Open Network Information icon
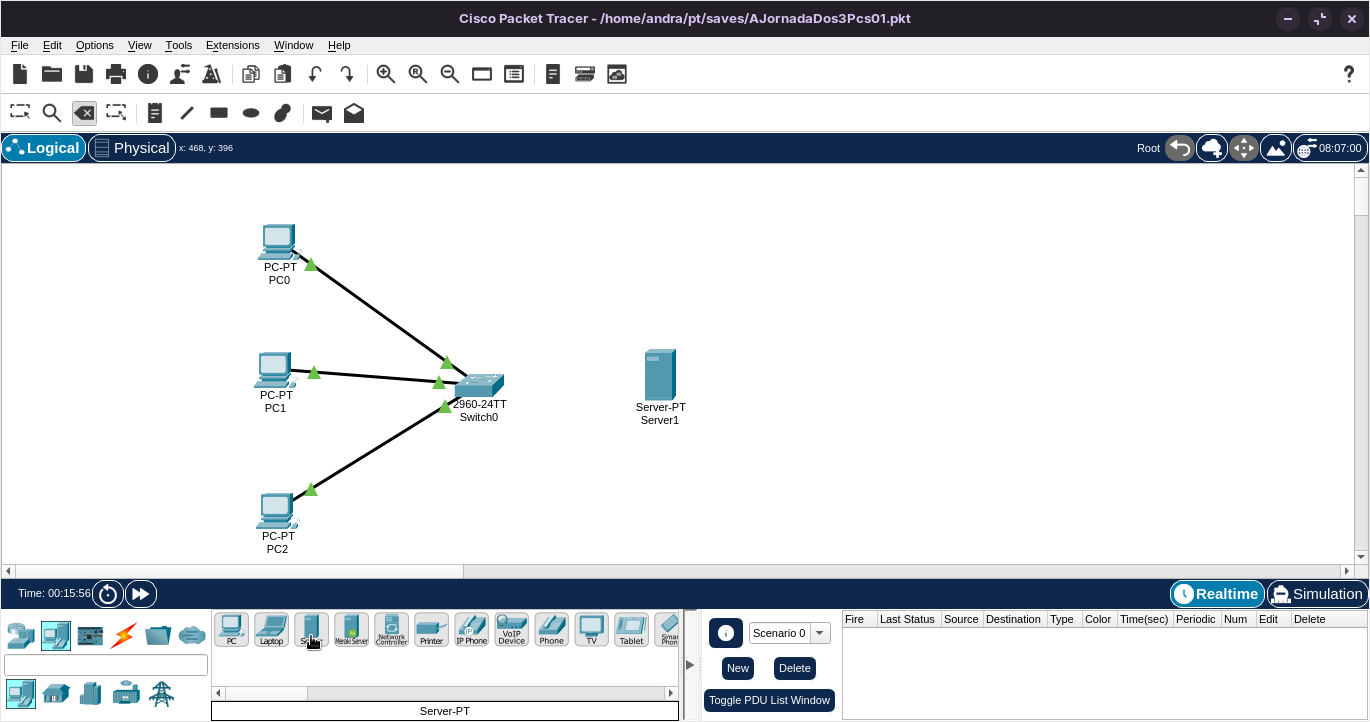The height and width of the screenshot is (722, 1370). coord(148,74)
